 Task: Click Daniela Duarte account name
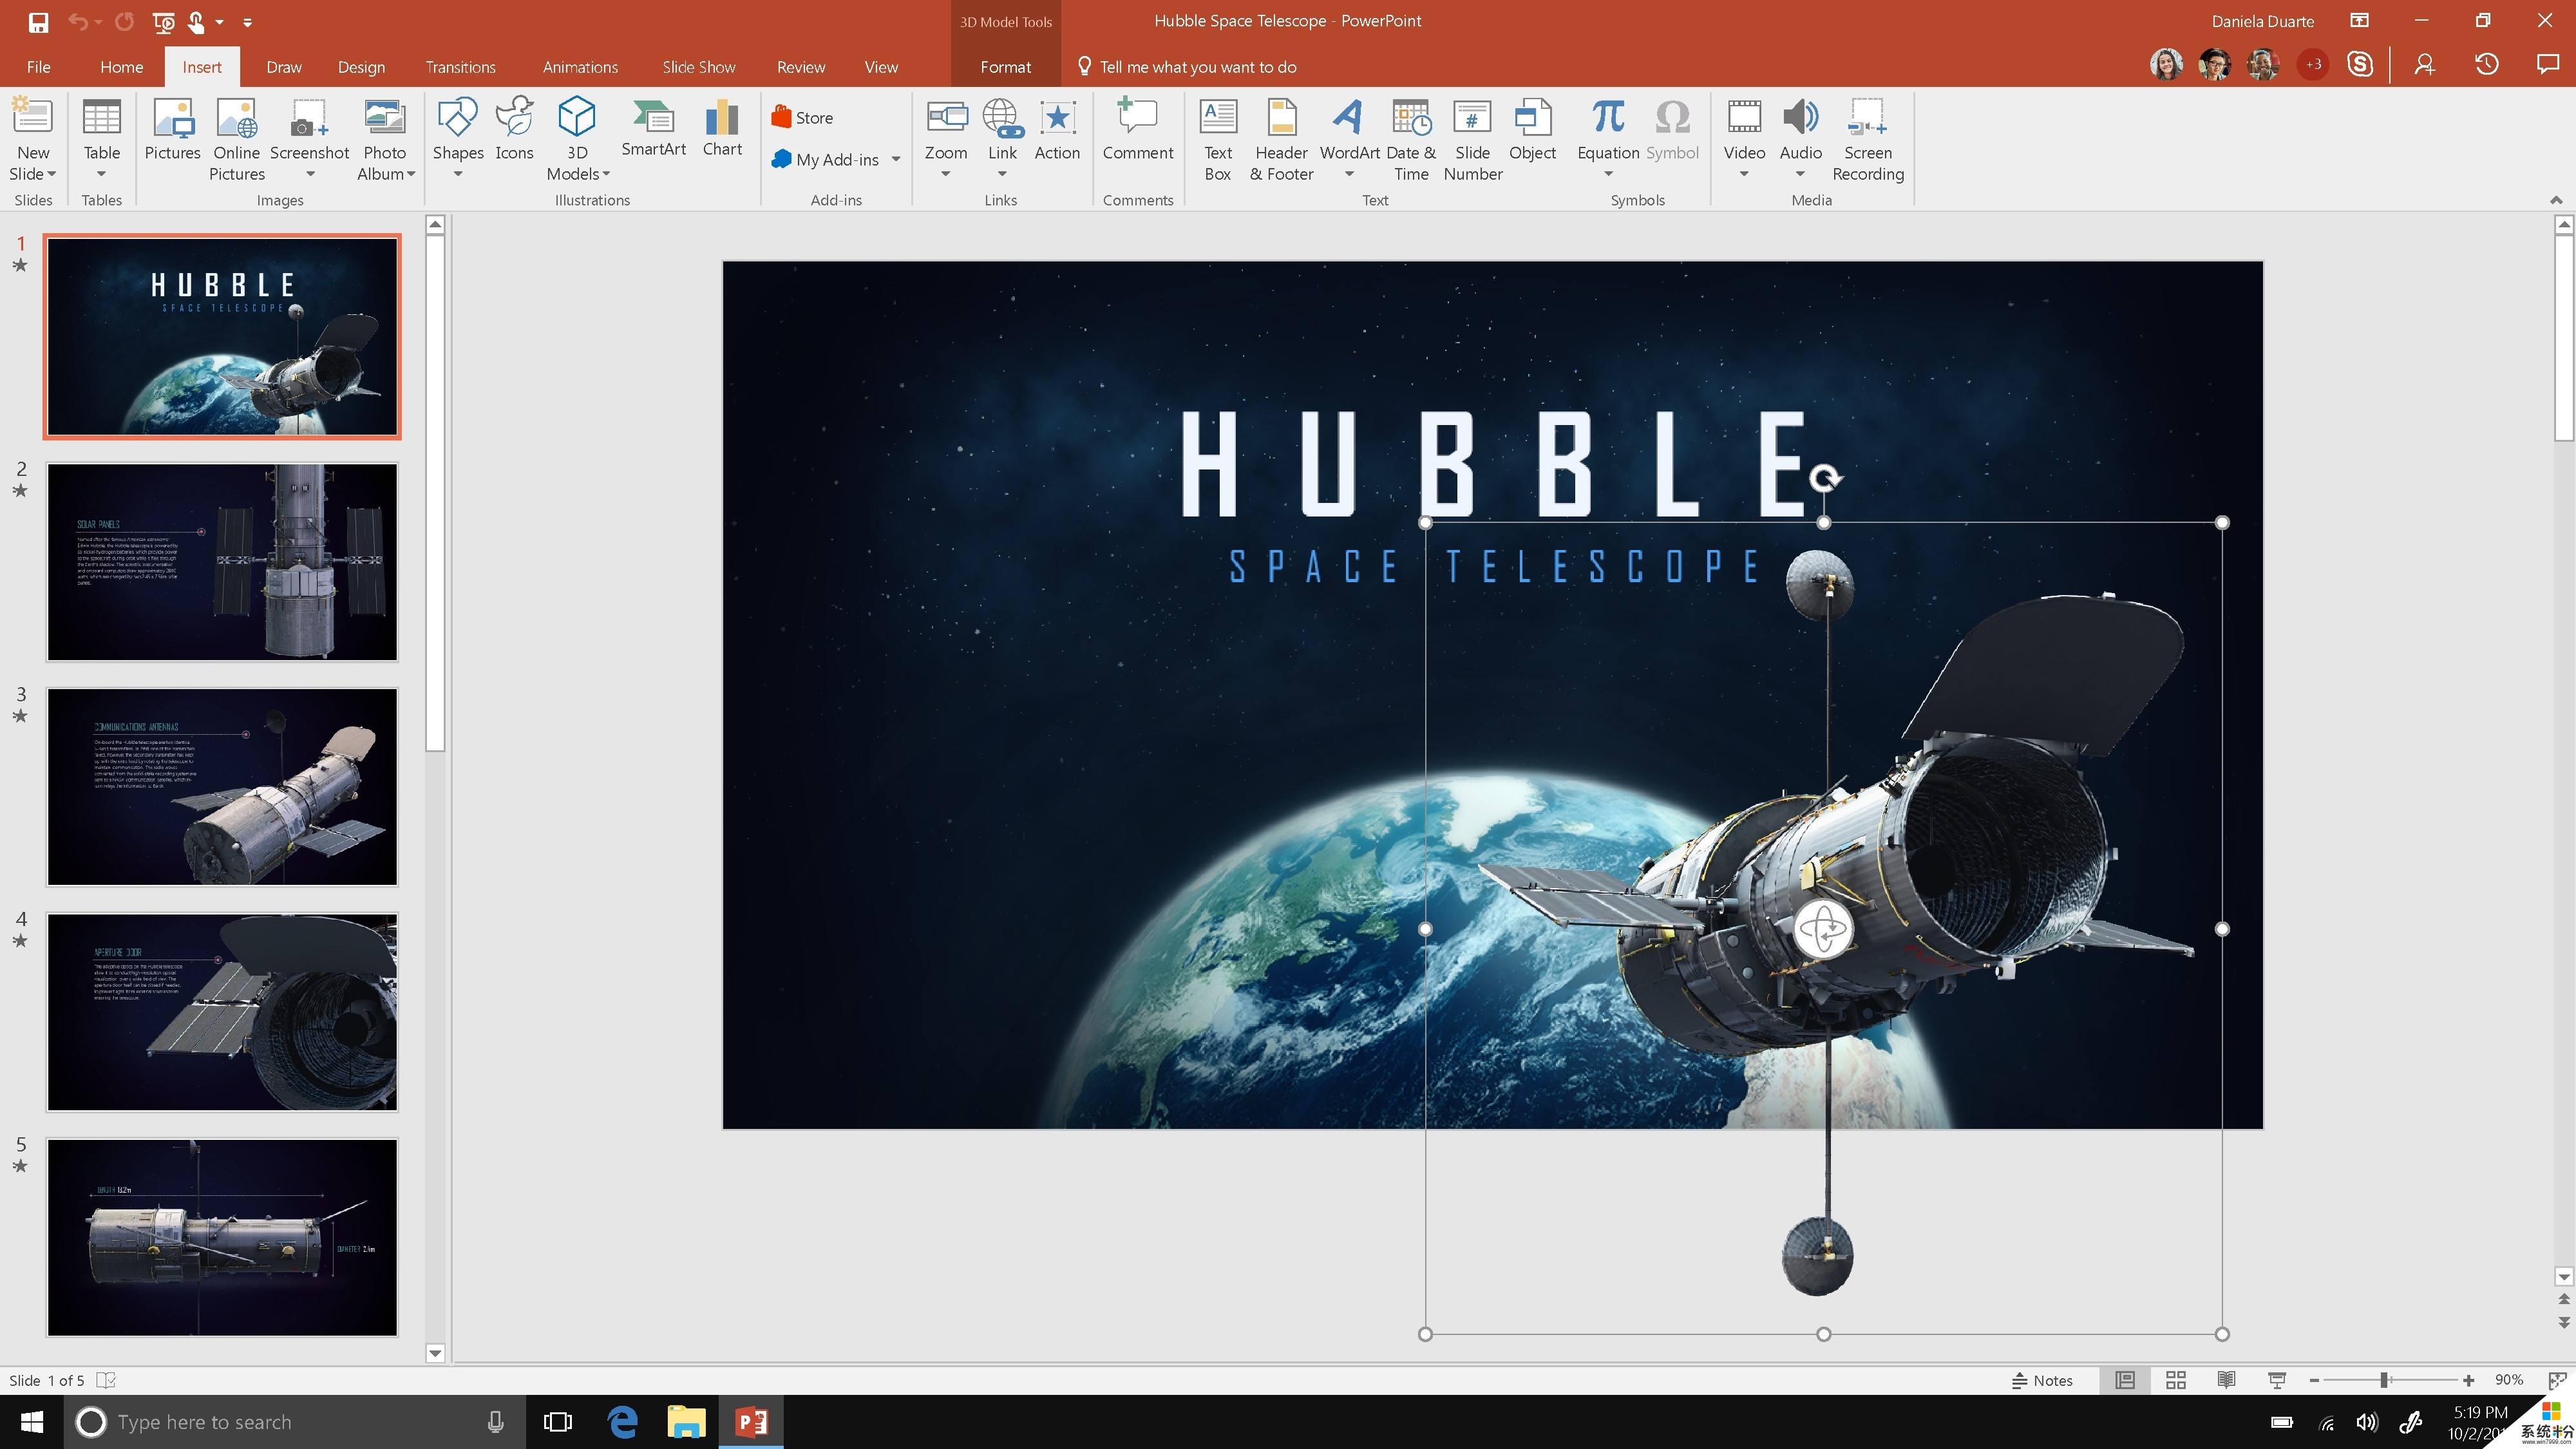(2262, 21)
